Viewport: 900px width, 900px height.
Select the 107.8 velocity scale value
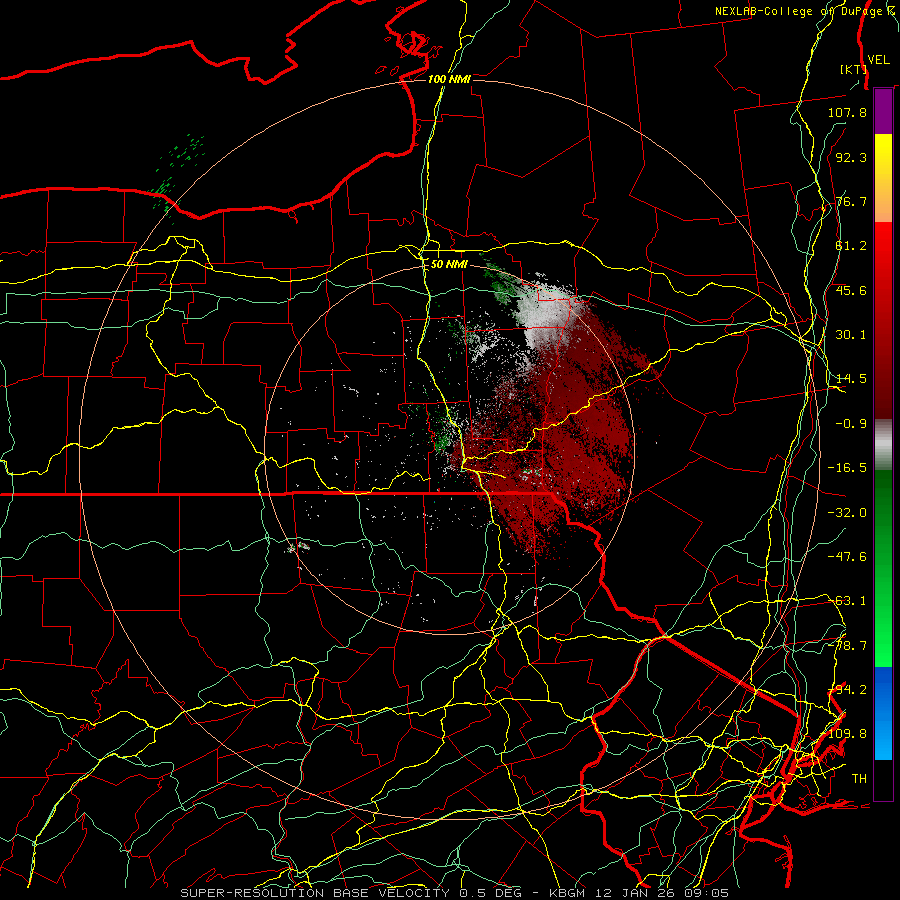[x=847, y=112]
